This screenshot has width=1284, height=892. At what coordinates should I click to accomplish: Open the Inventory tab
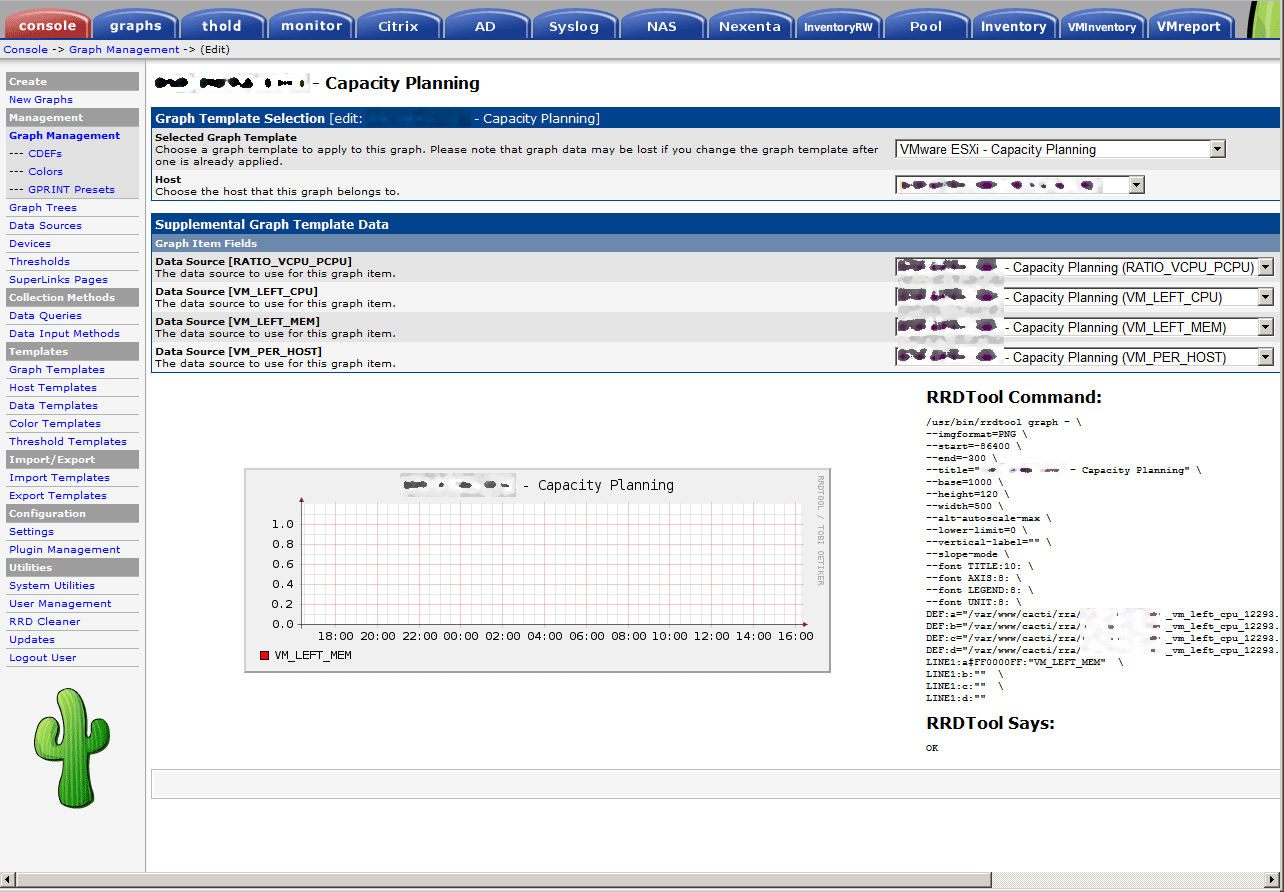tap(1014, 26)
